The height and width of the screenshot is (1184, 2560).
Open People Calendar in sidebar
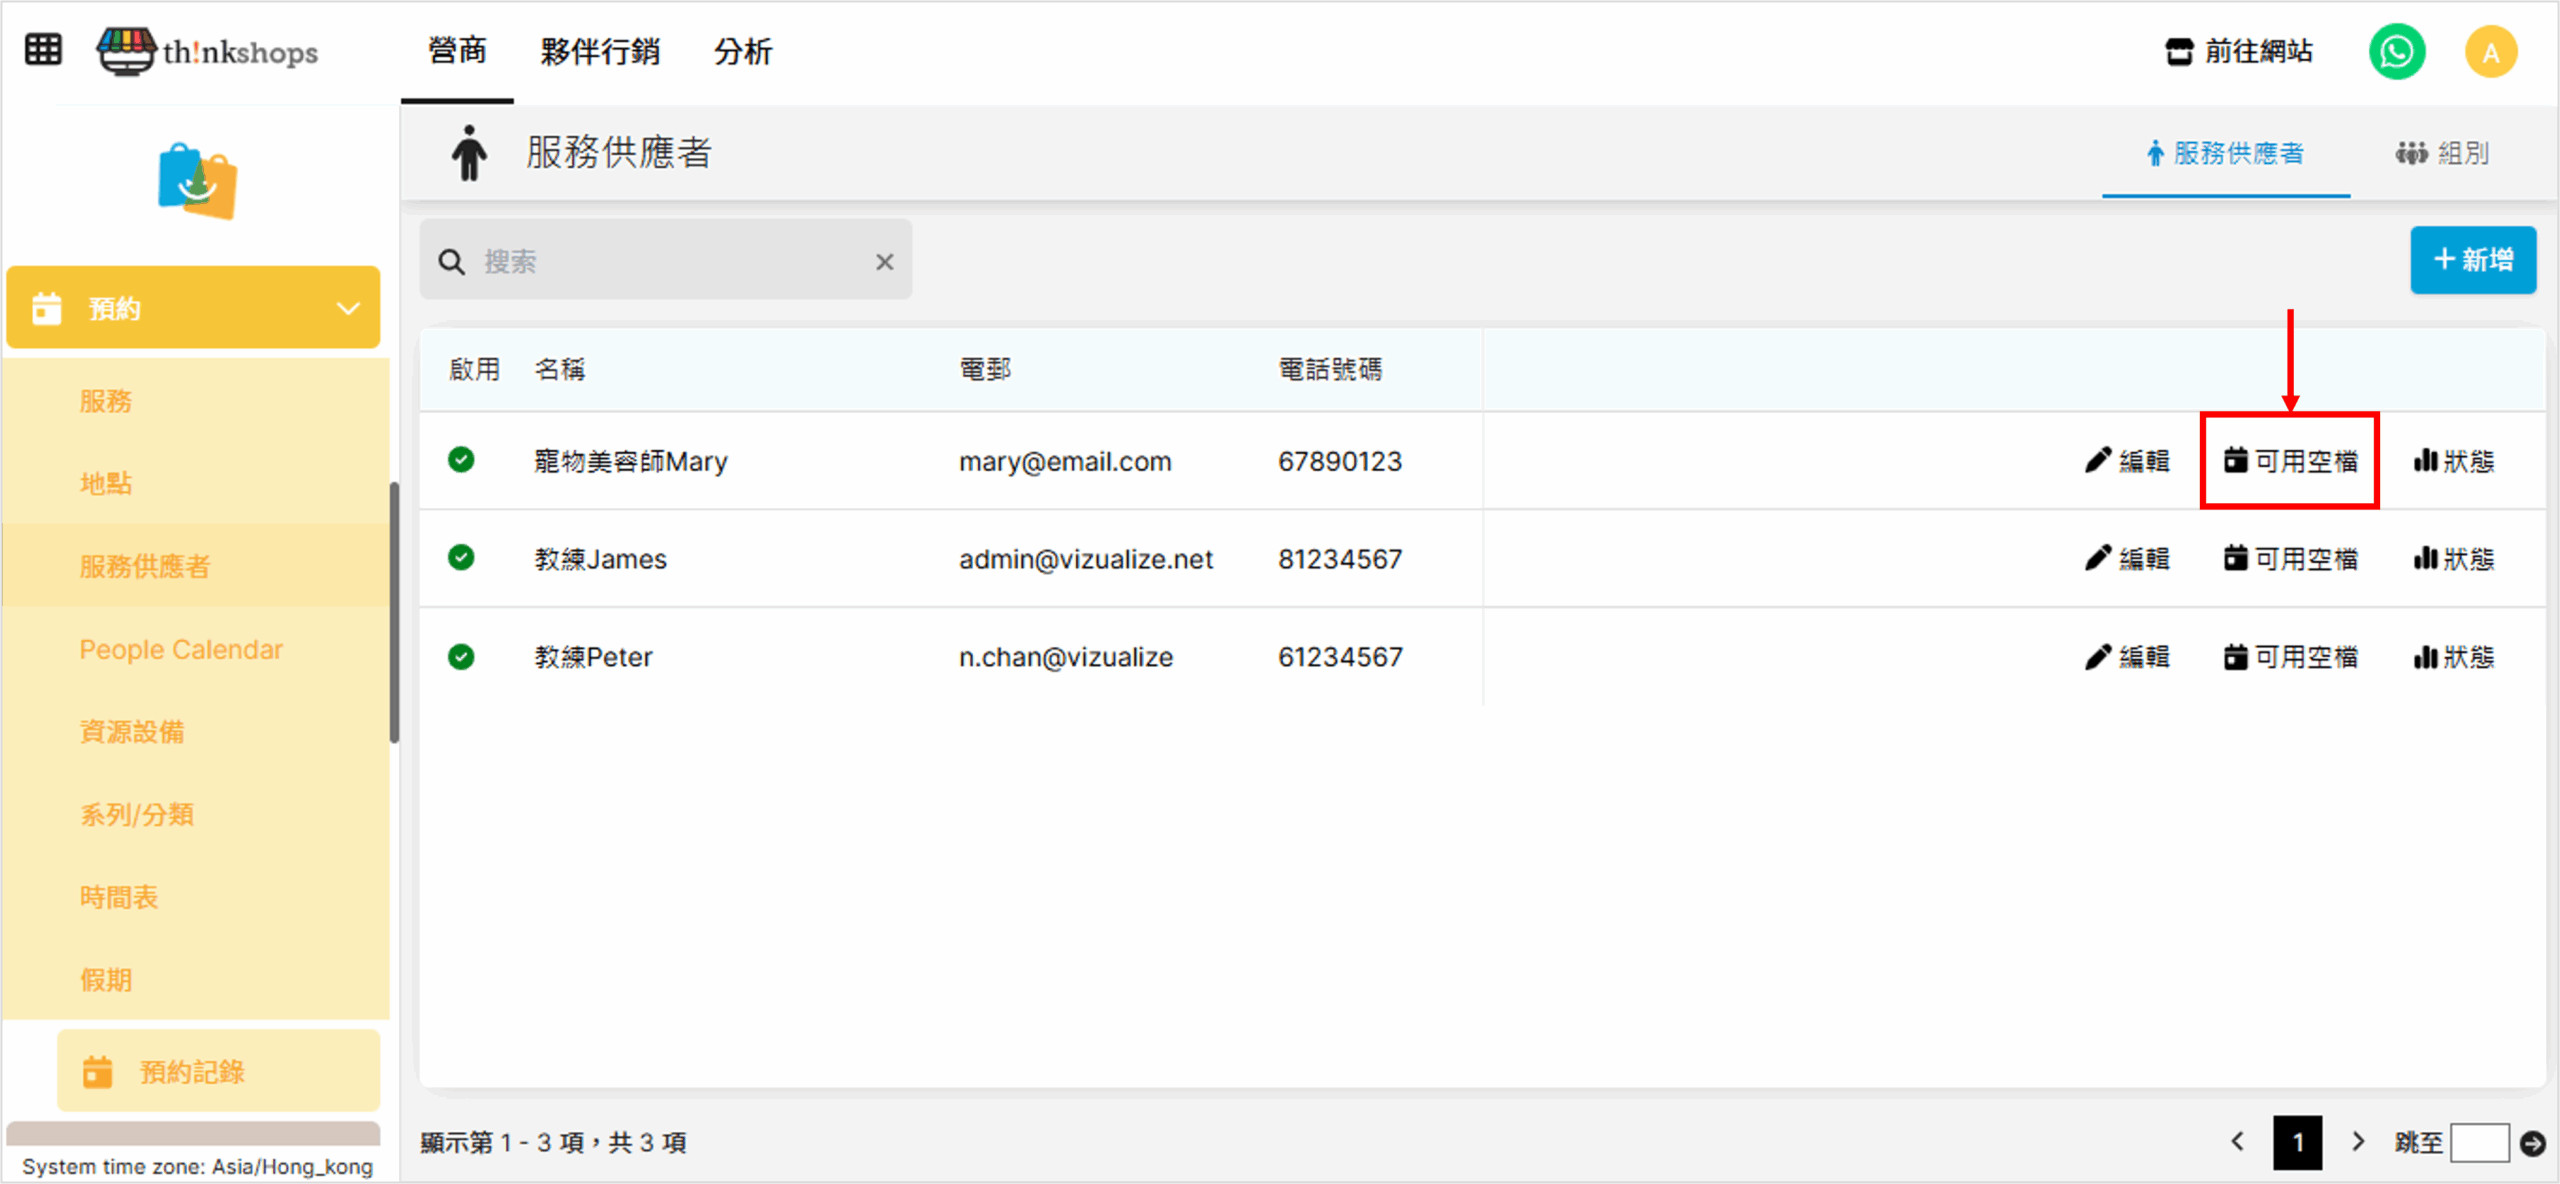coord(181,649)
